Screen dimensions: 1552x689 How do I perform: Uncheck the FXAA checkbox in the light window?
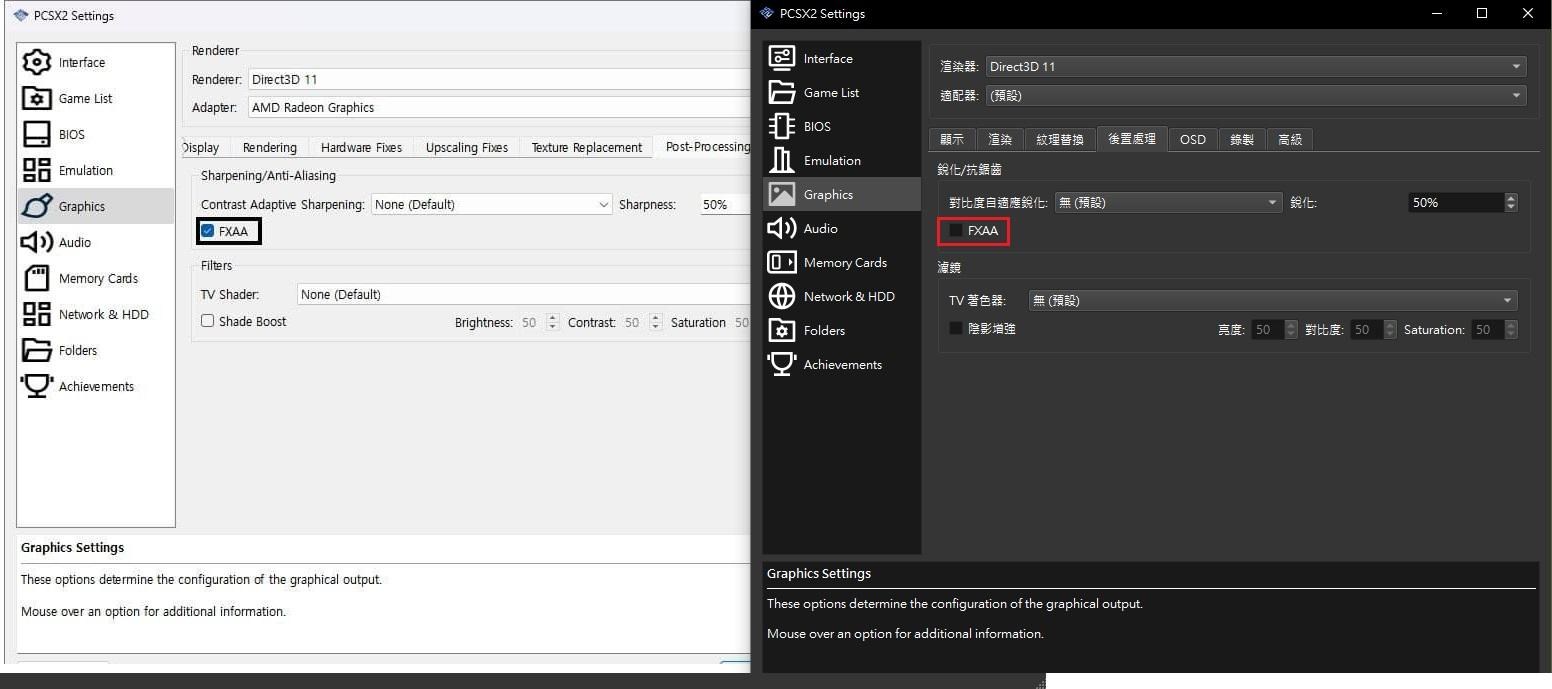pos(208,231)
